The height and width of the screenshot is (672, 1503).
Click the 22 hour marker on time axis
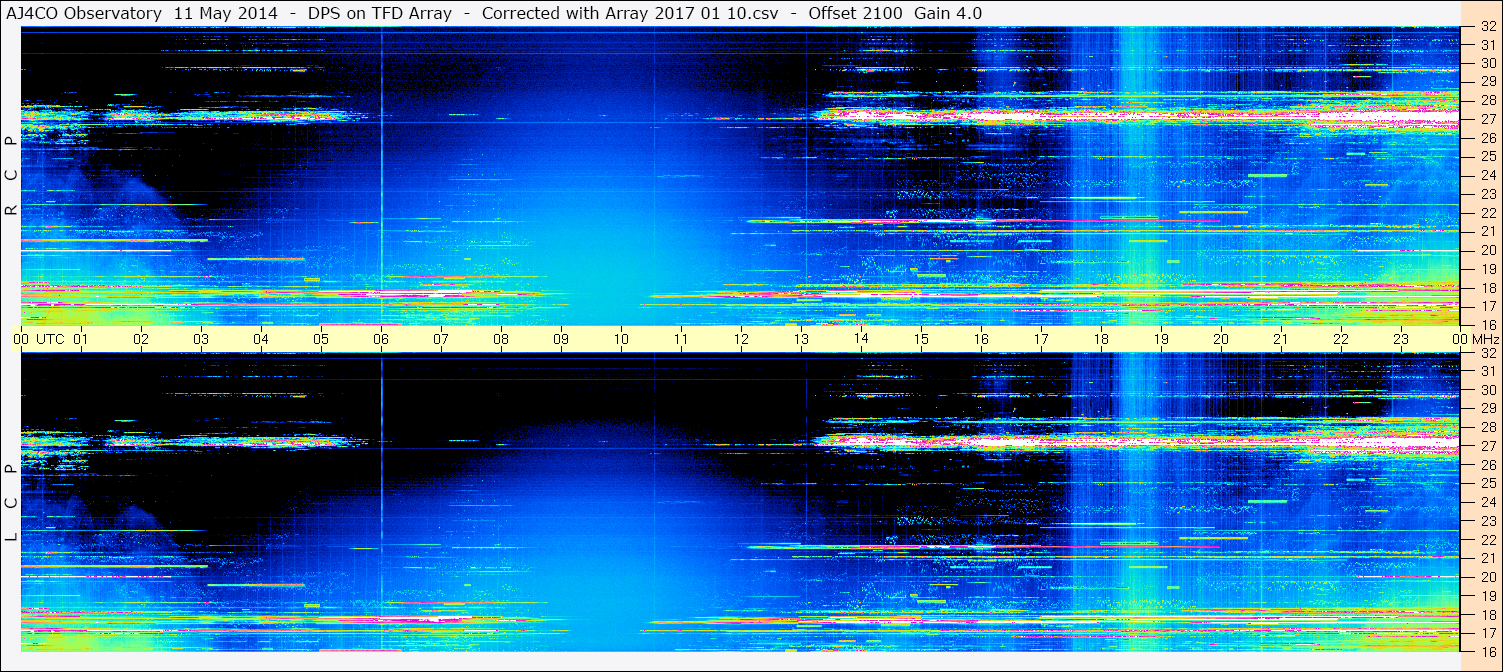(x=1341, y=339)
